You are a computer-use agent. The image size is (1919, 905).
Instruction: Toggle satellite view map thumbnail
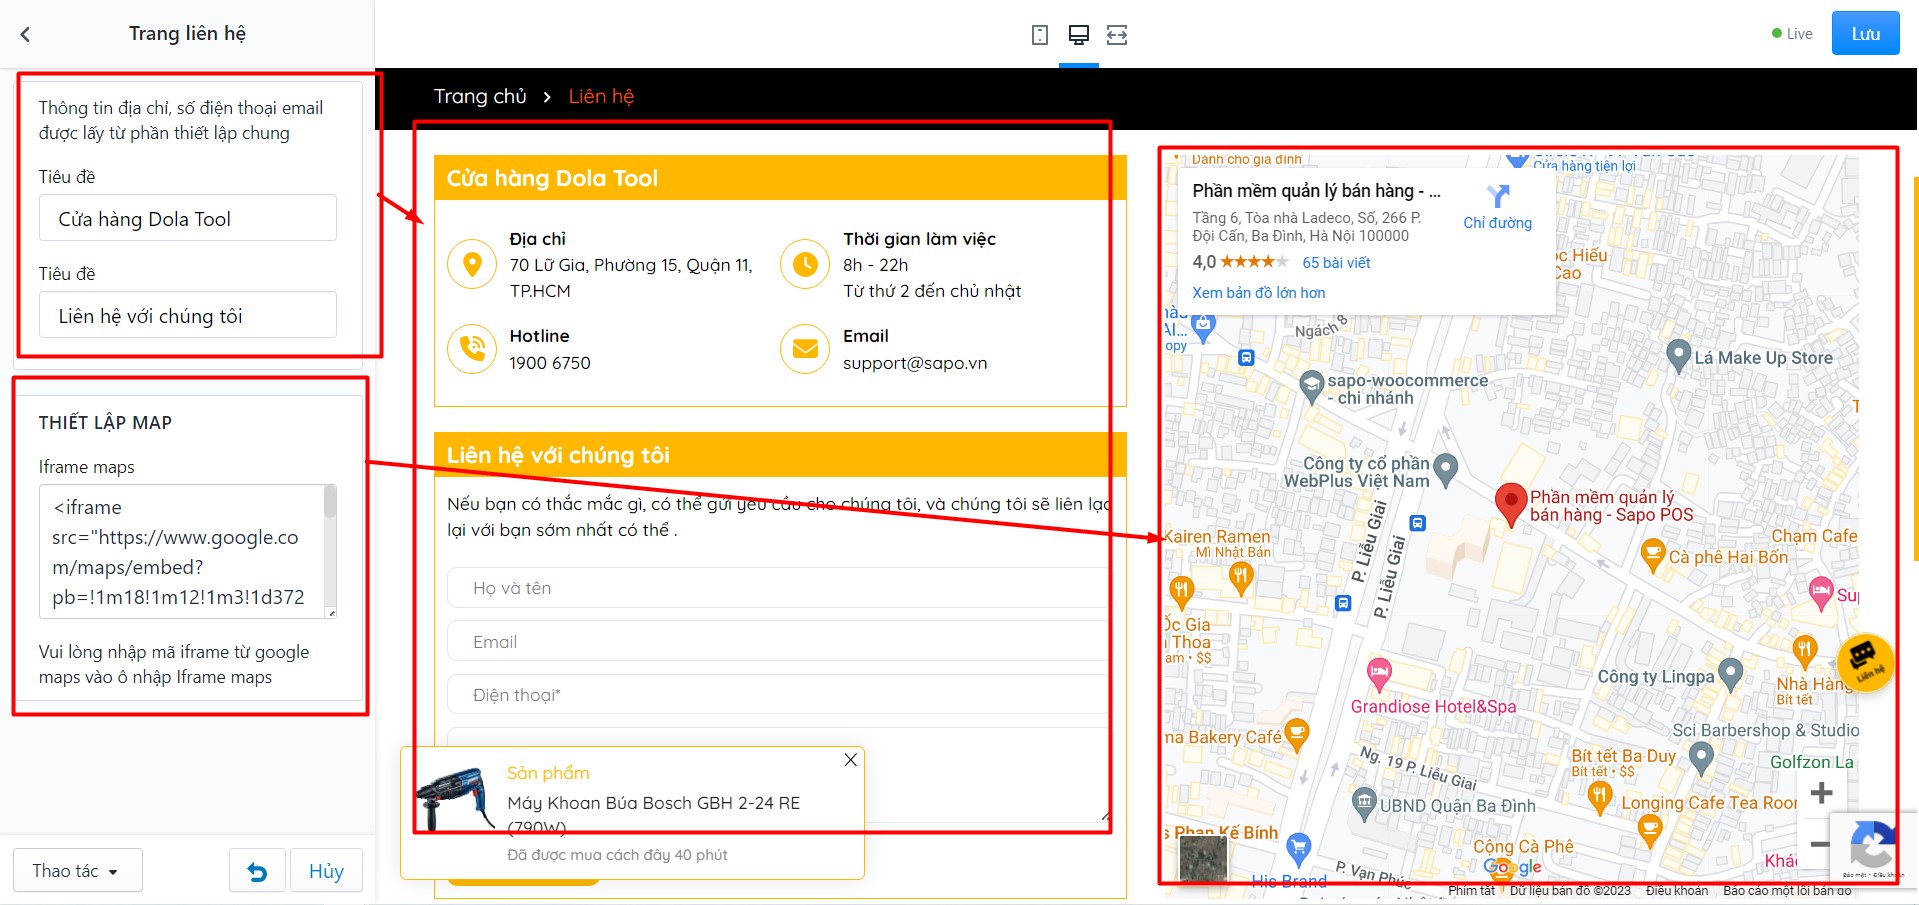[1203, 857]
